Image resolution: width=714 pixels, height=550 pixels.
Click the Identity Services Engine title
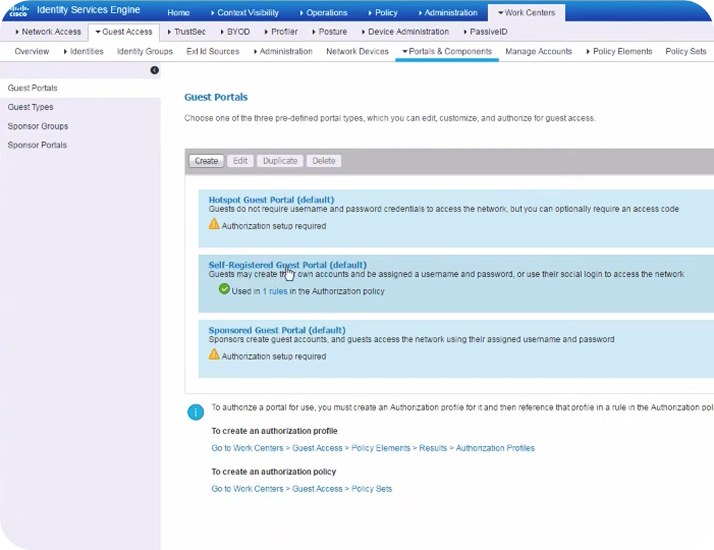pyautogui.click(x=88, y=10)
